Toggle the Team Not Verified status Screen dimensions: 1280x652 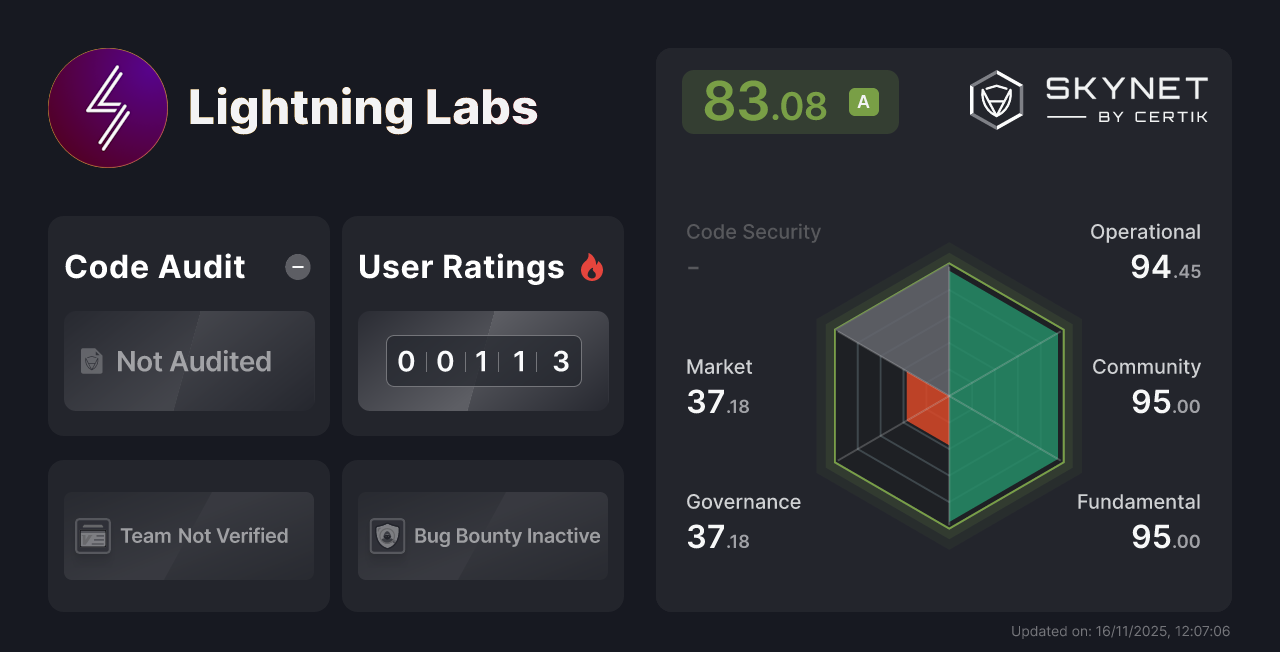tap(188, 536)
